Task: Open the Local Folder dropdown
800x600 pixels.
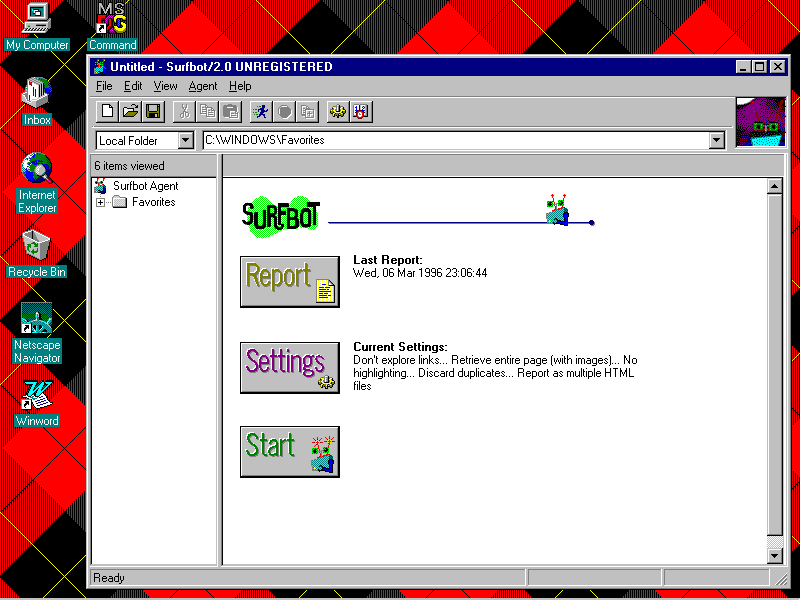Action: tap(185, 141)
